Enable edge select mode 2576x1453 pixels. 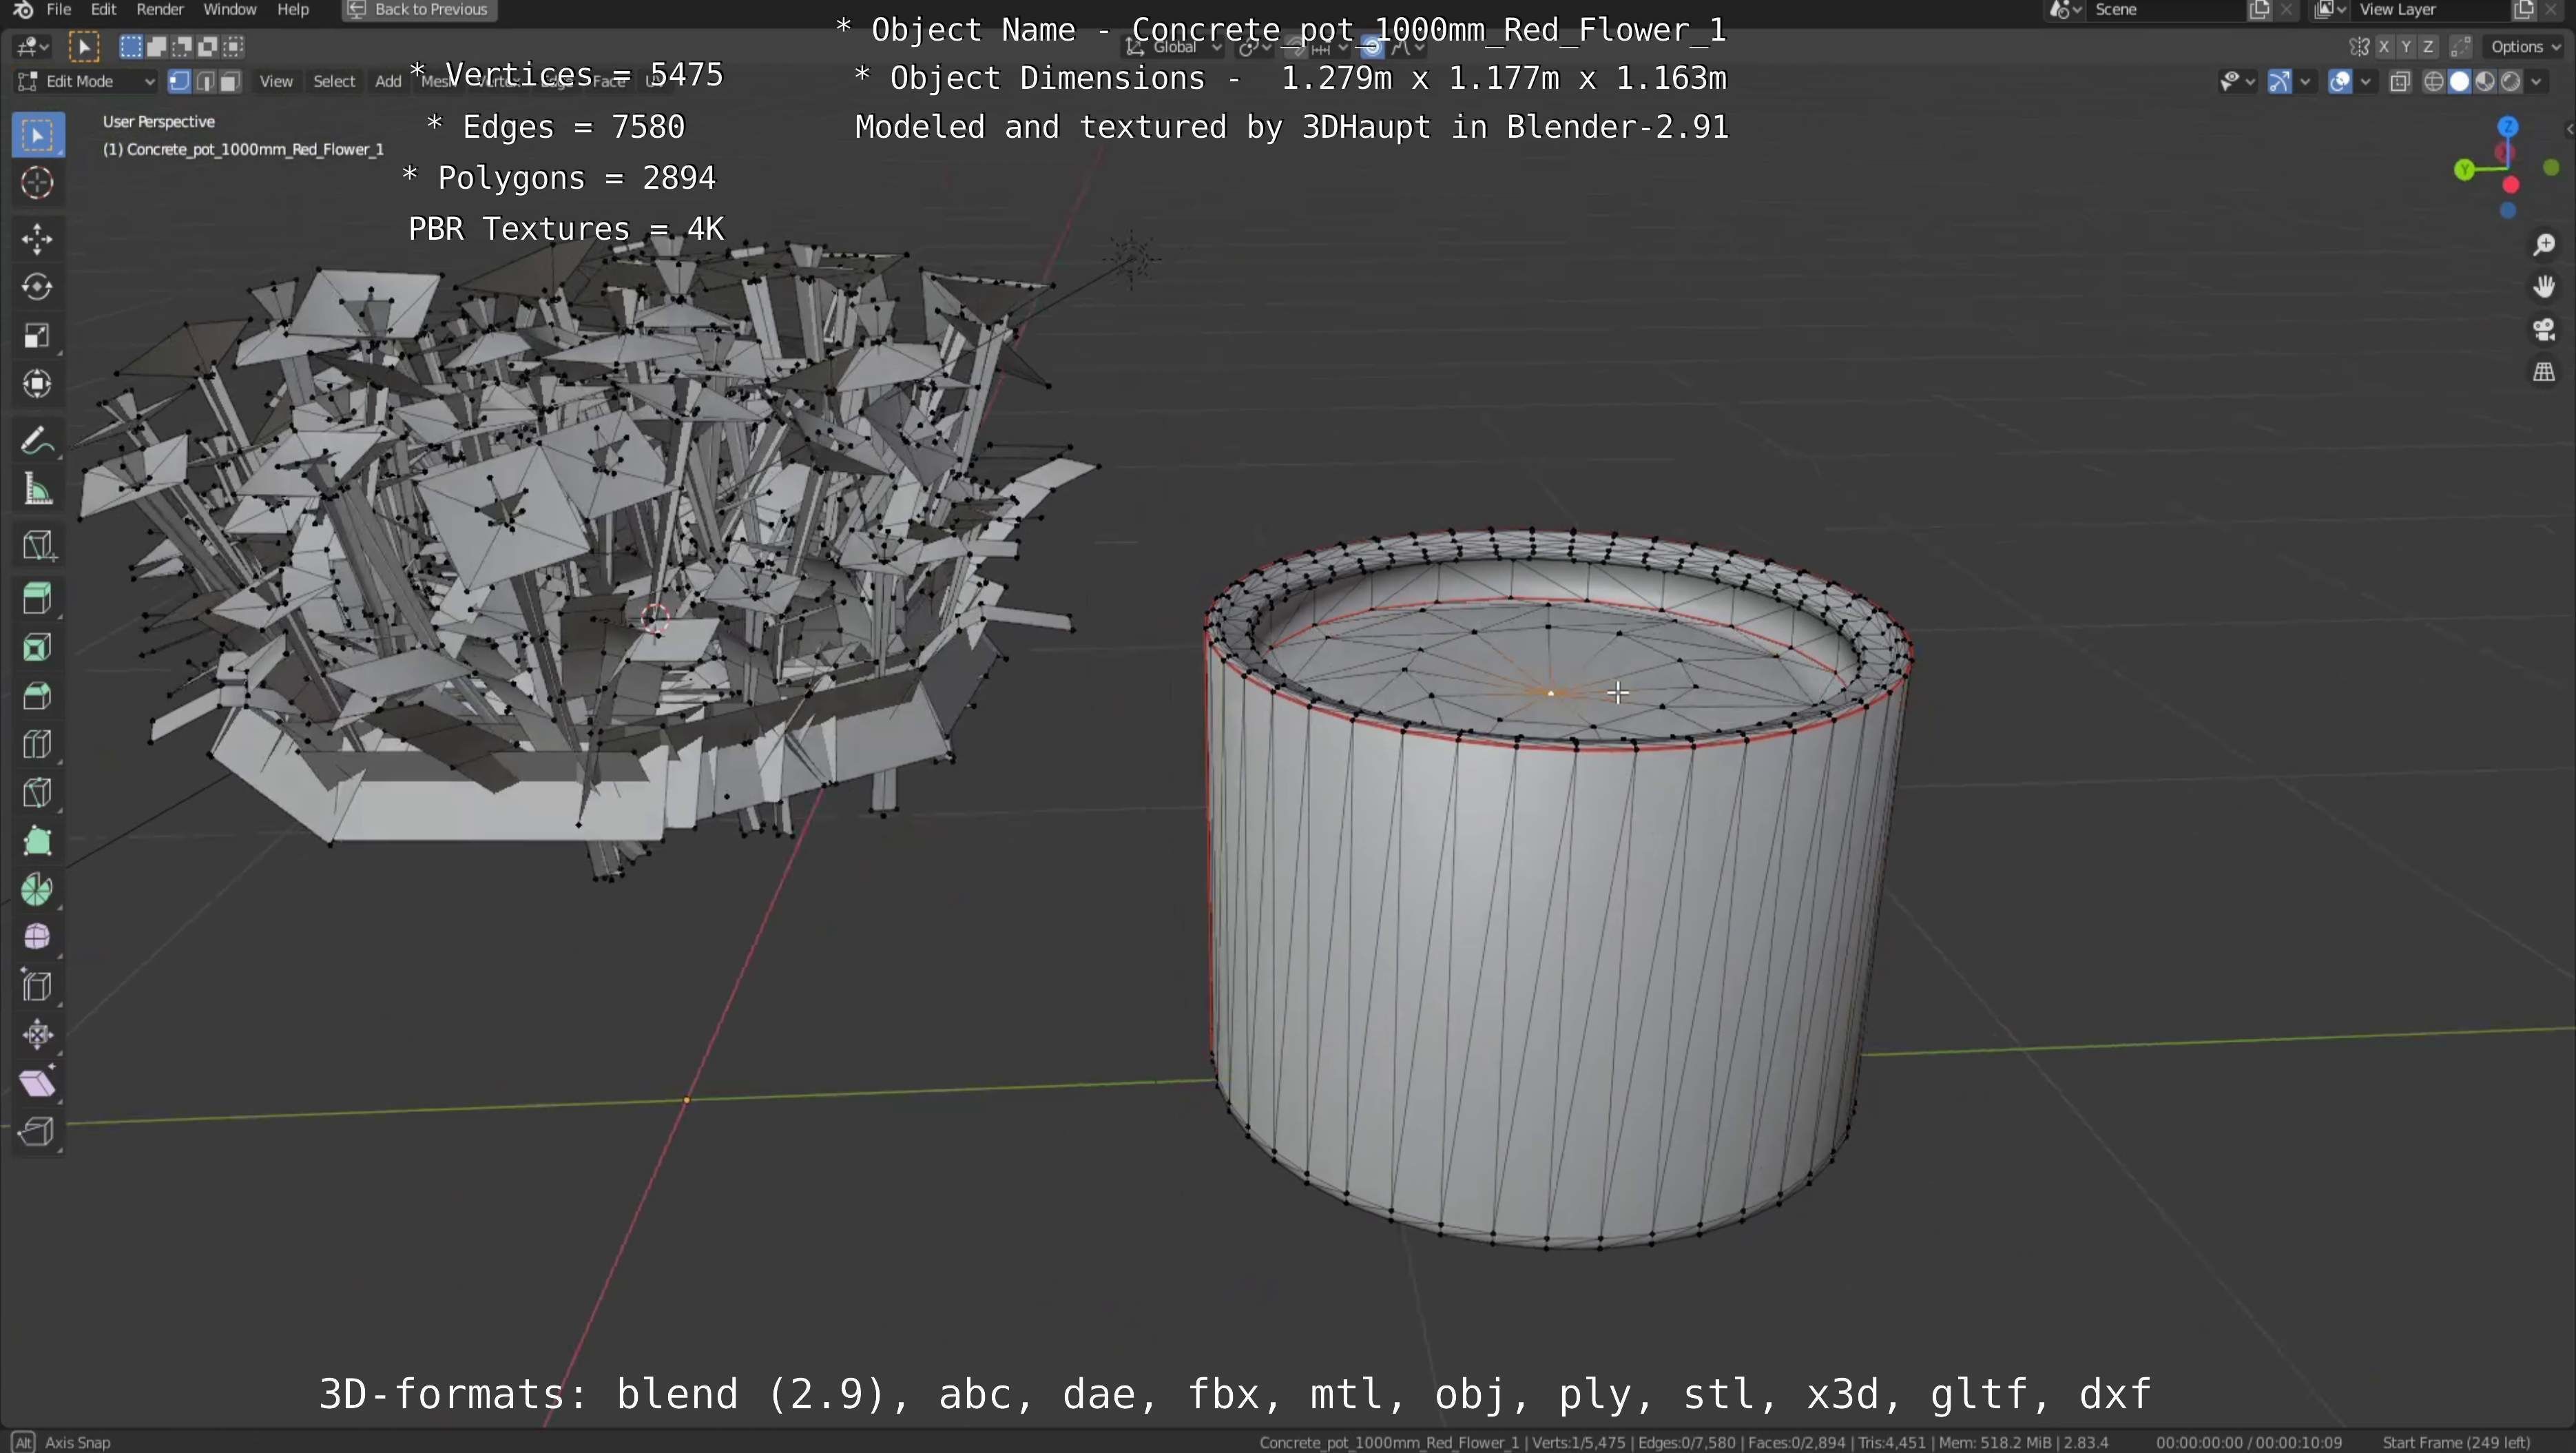coord(205,82)
